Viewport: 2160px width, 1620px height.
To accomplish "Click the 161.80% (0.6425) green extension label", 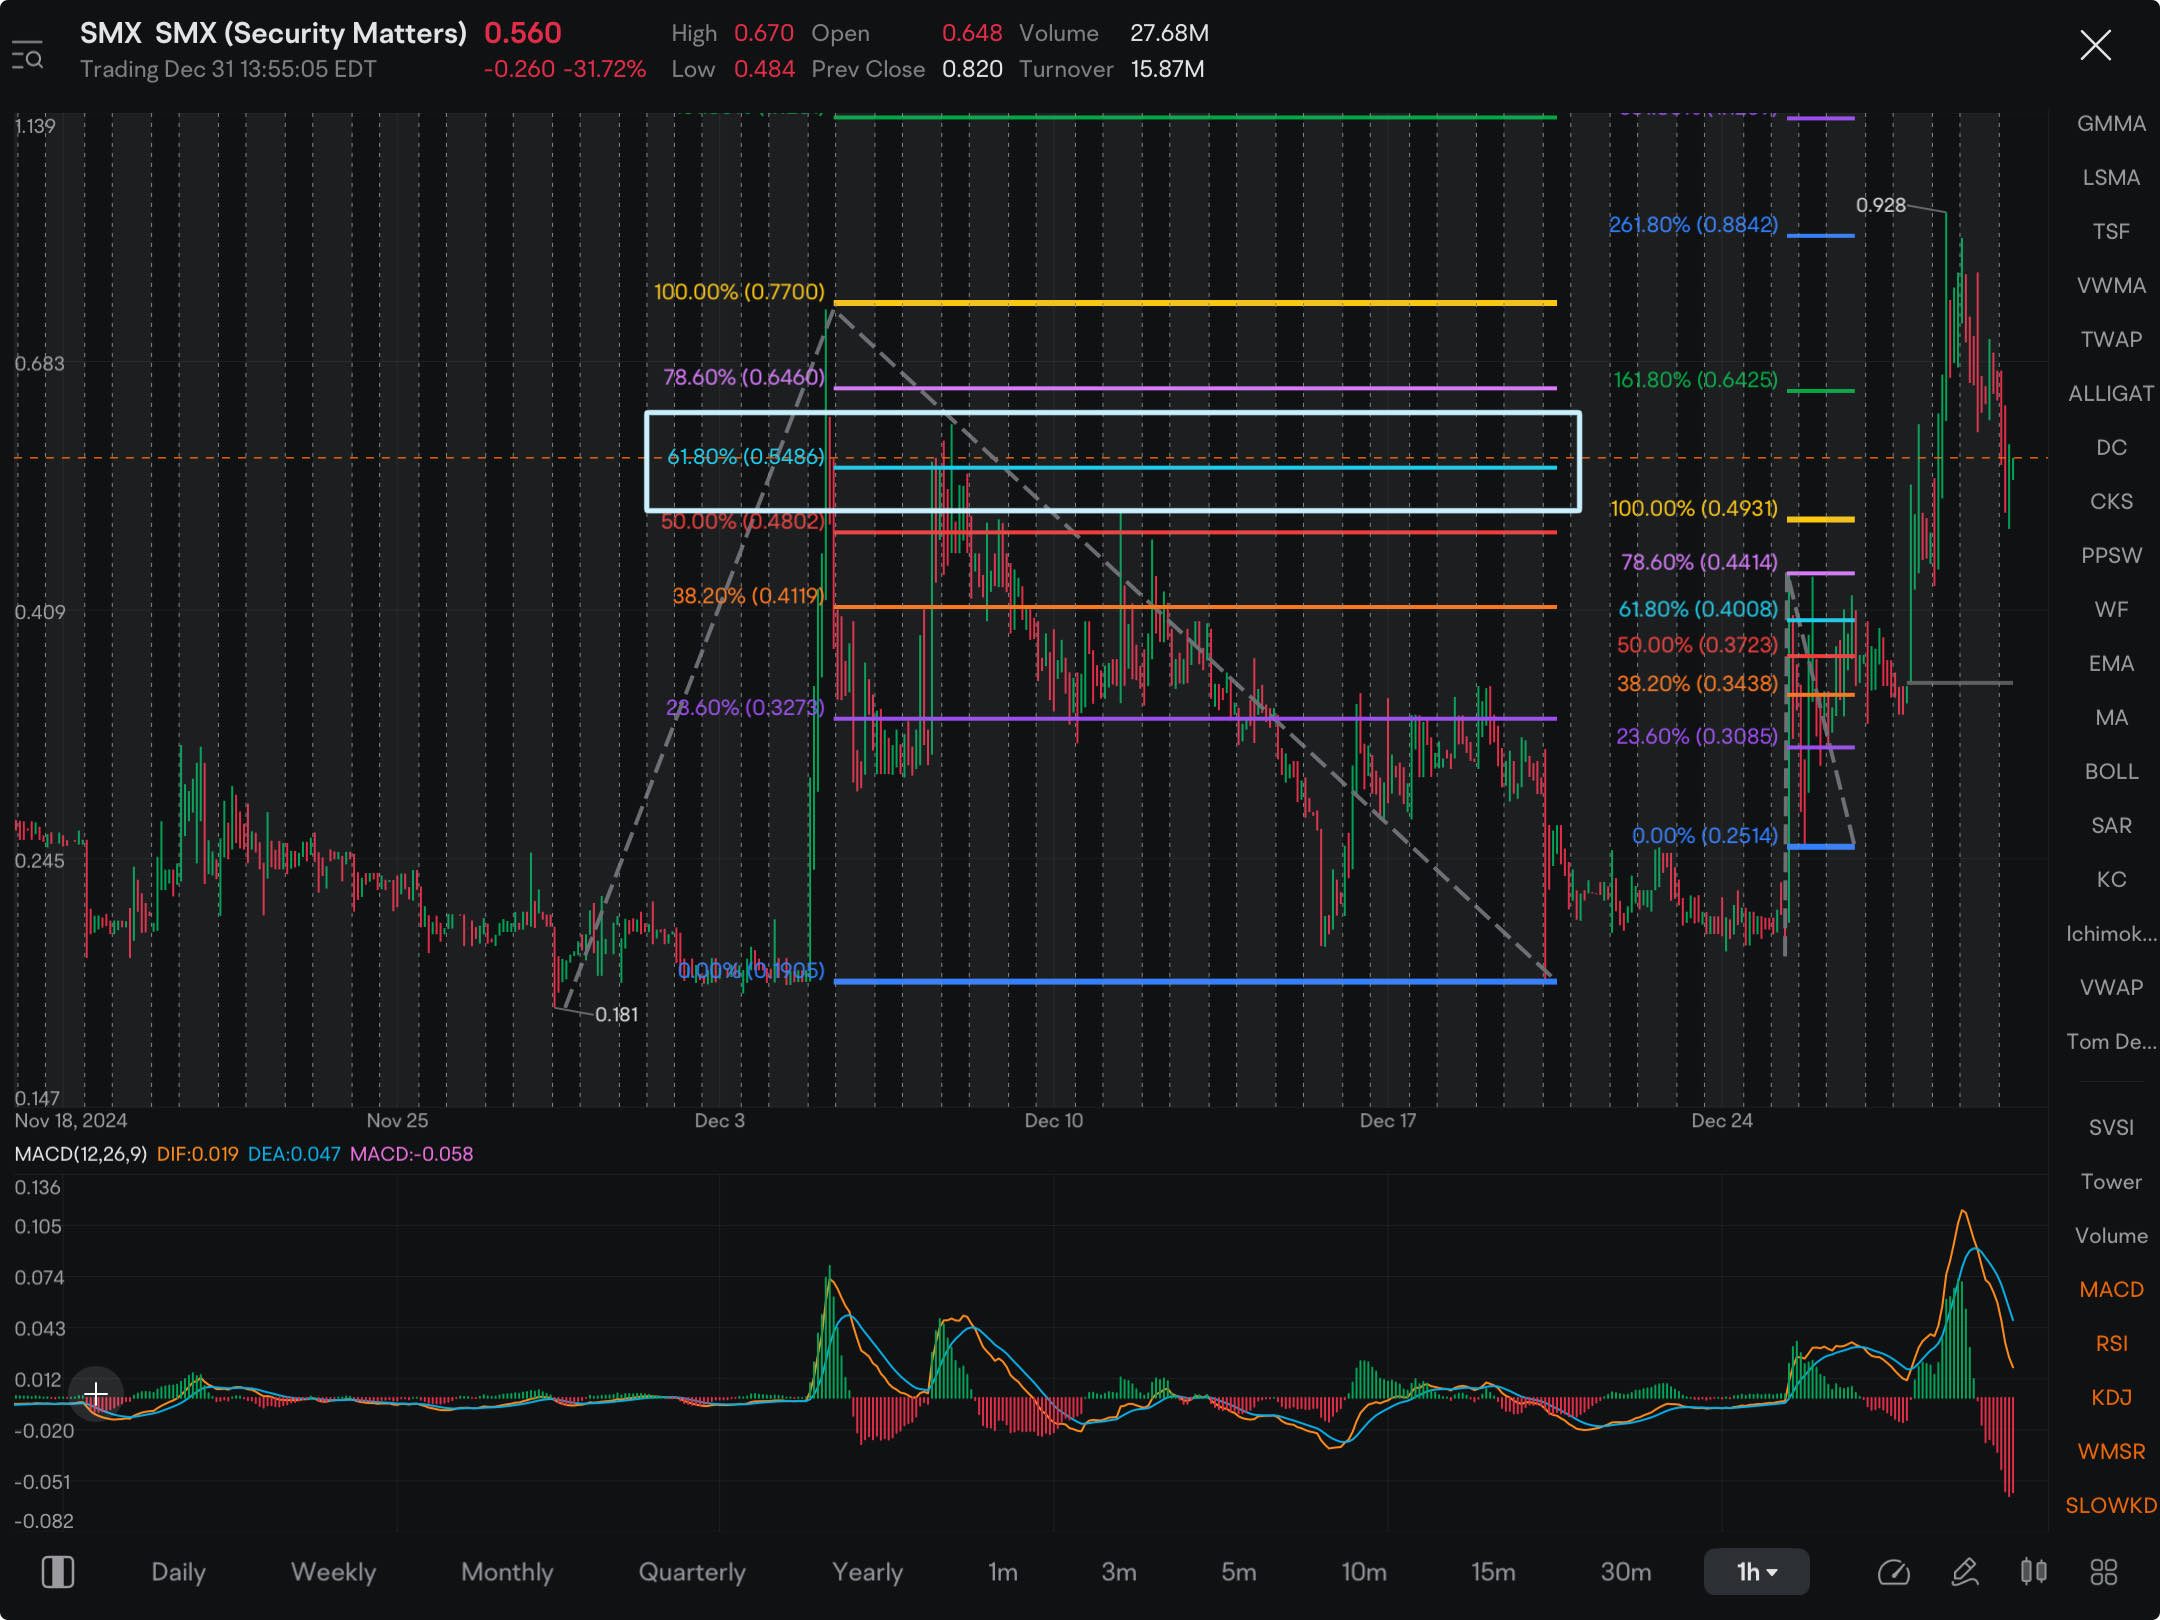I will (1695, 380).
